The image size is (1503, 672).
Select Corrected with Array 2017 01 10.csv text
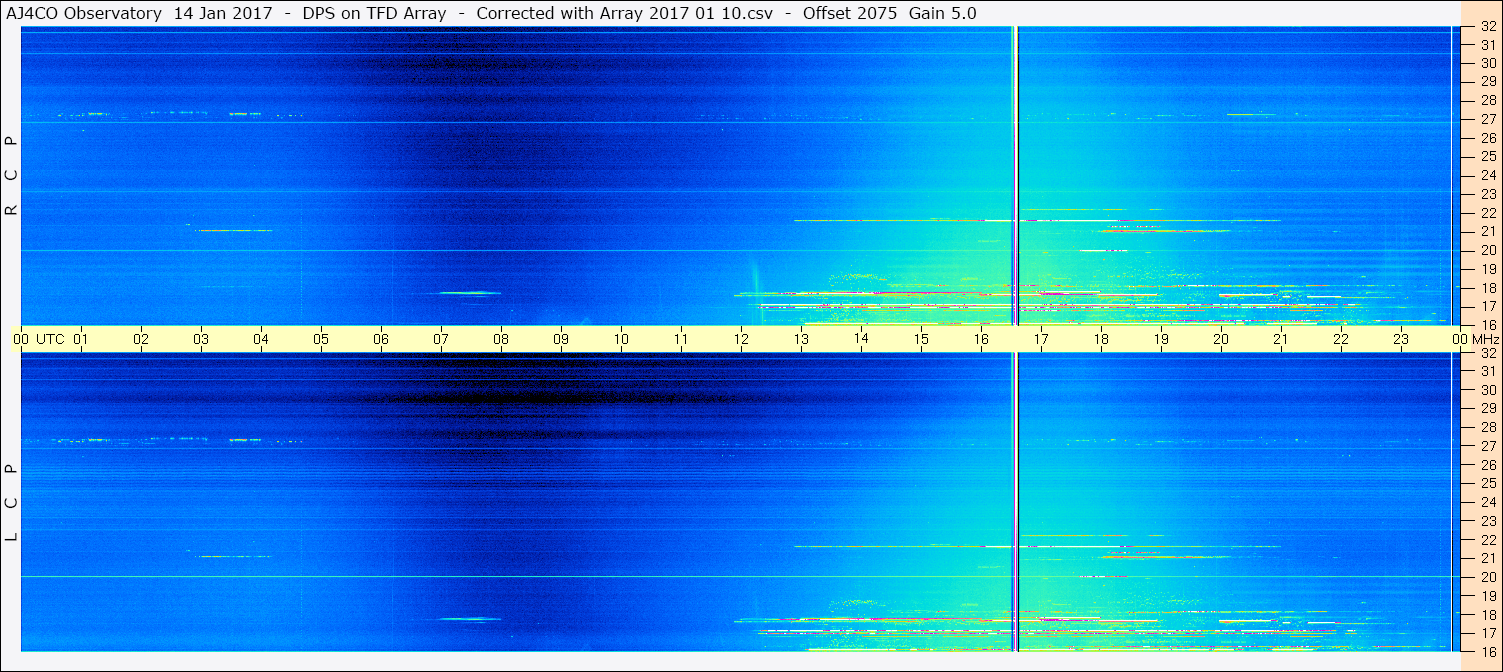coord(624,13)
